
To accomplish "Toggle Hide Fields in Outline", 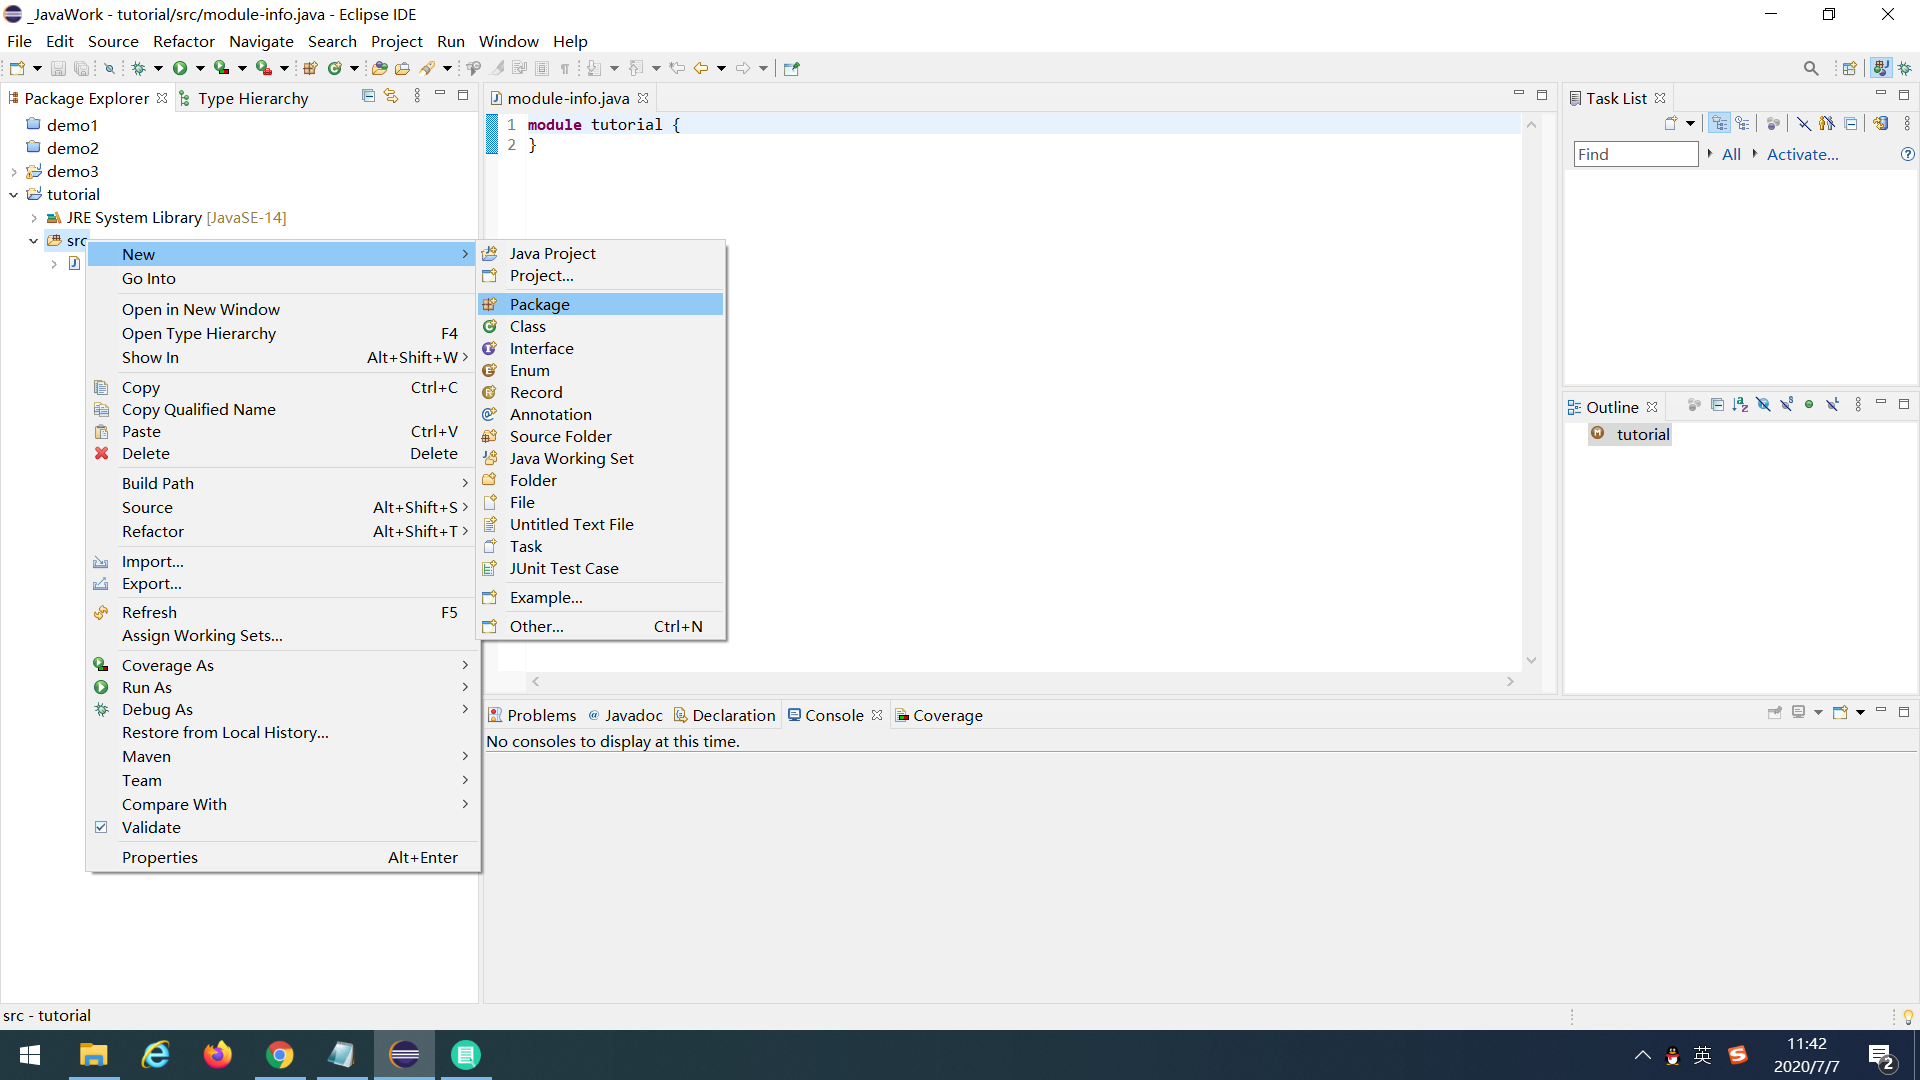I will tap(1763, 405).
